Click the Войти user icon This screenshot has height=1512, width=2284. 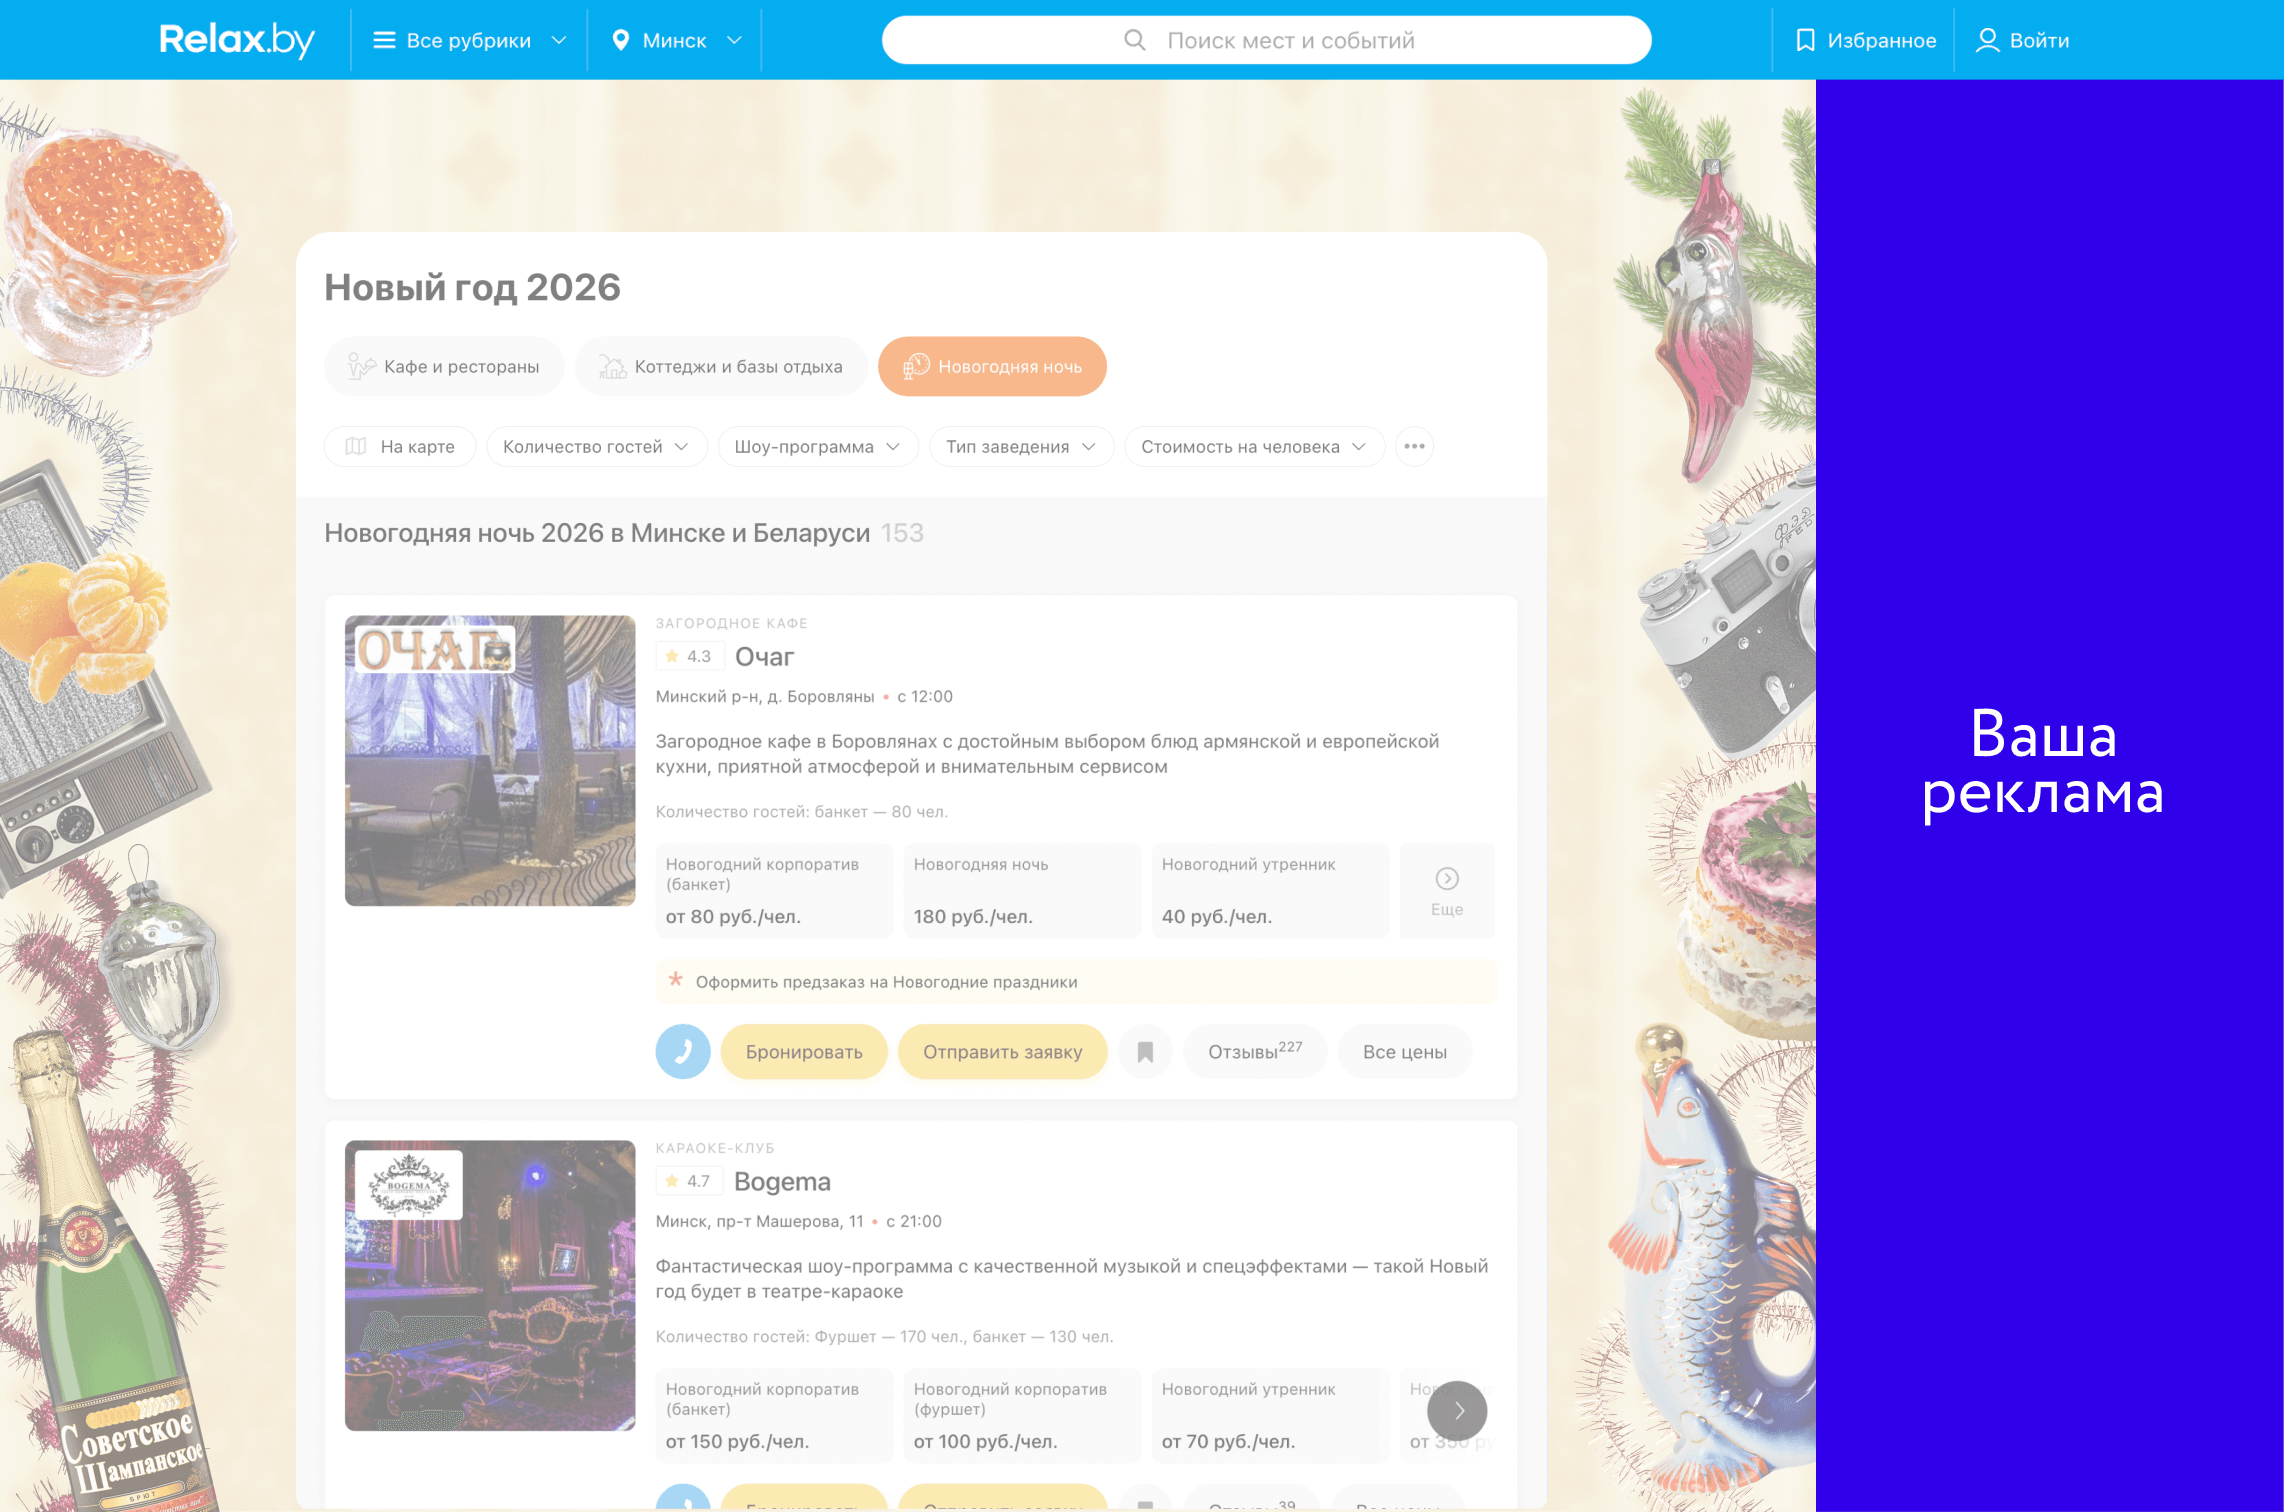[x=1987, y=40]
